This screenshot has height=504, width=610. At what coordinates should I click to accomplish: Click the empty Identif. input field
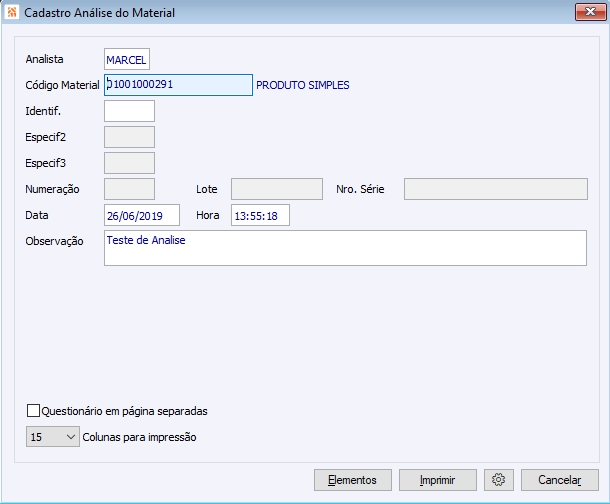click(x=129, y=111)
